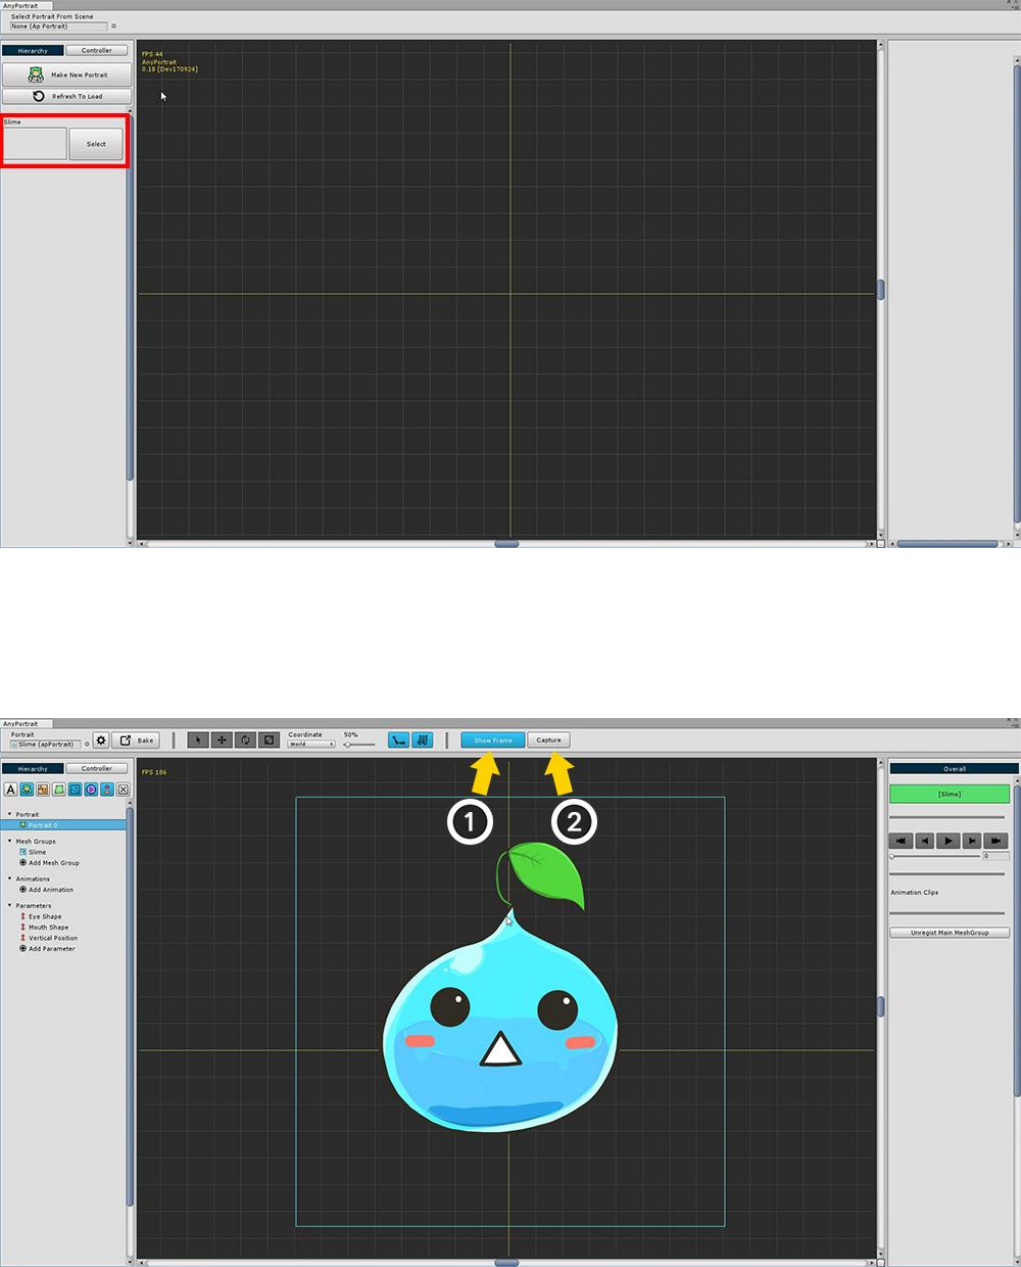This screenshot has width=1021, height=1267.
Task: Click the purple Animation filter icon
Action: [x=91, y=790]
